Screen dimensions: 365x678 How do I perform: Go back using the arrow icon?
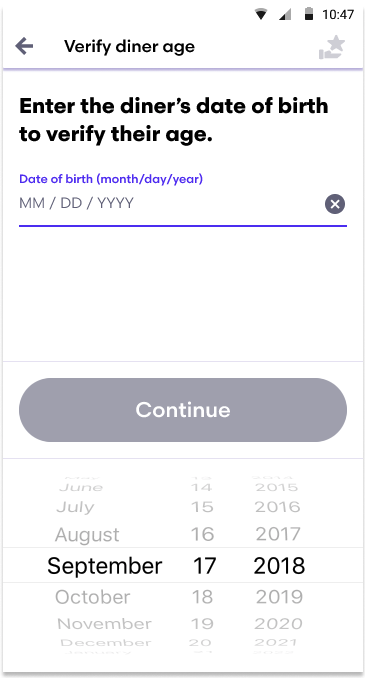click(24, 46)
